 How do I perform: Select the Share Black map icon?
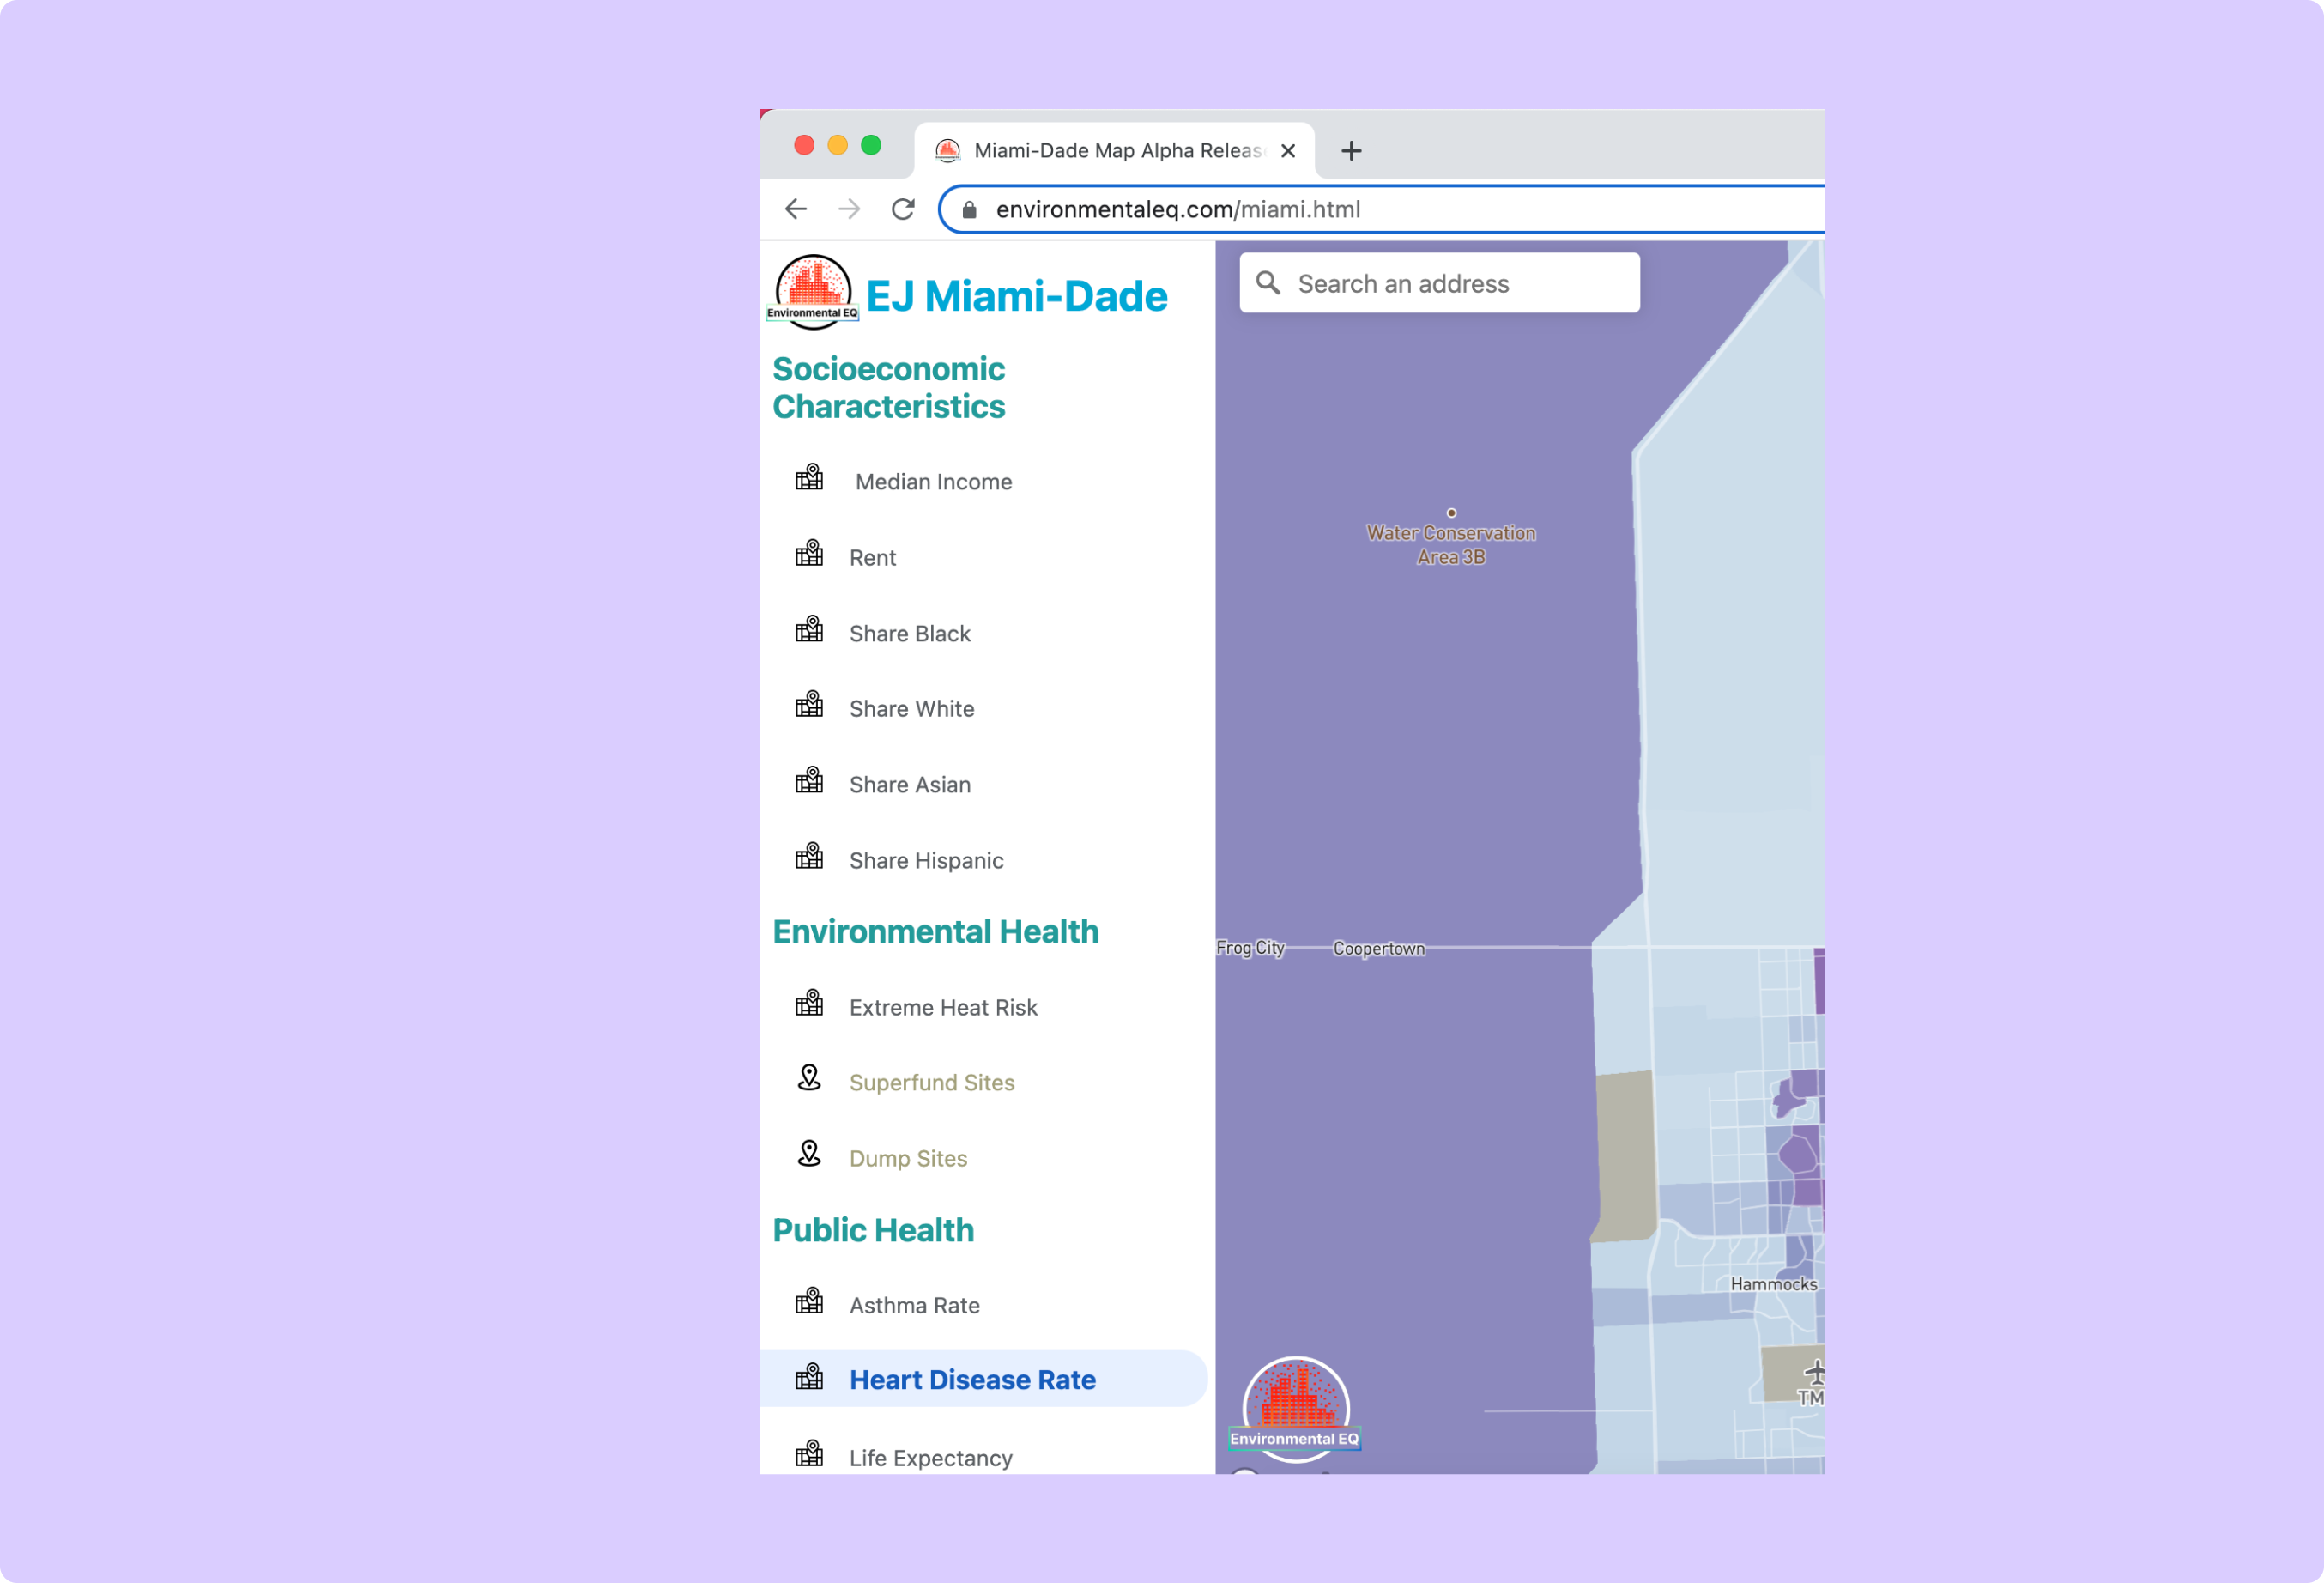[x=810, y=631]
